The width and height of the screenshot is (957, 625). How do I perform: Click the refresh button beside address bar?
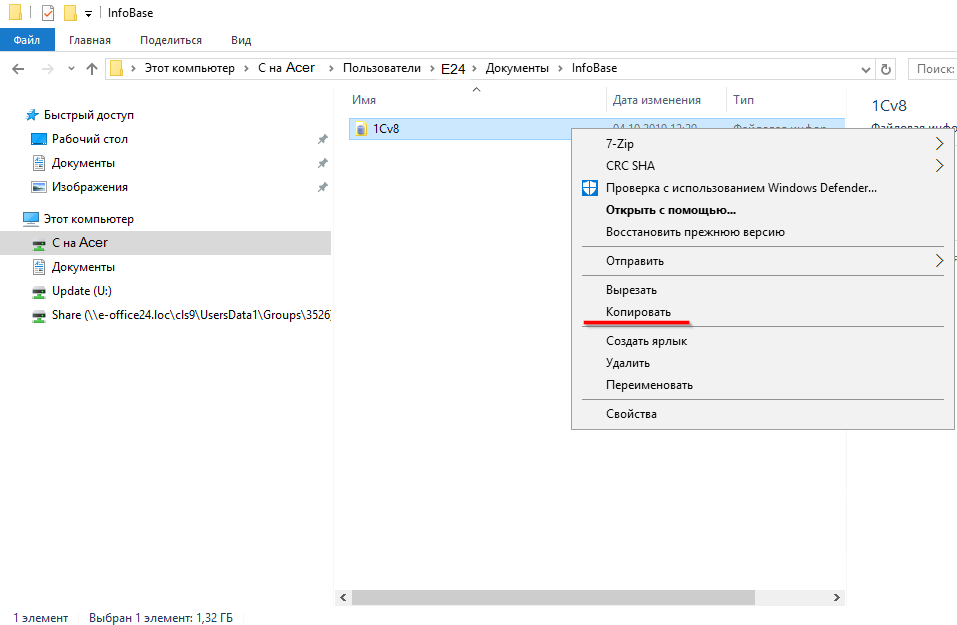pos(885,69)
